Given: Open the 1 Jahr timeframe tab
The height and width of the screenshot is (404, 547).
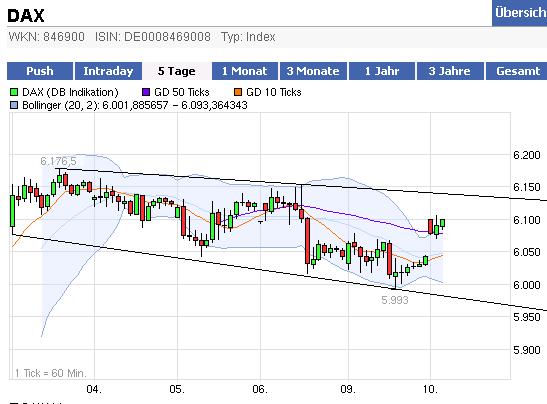Looking at the screenshot, I should tap(382, 71).
